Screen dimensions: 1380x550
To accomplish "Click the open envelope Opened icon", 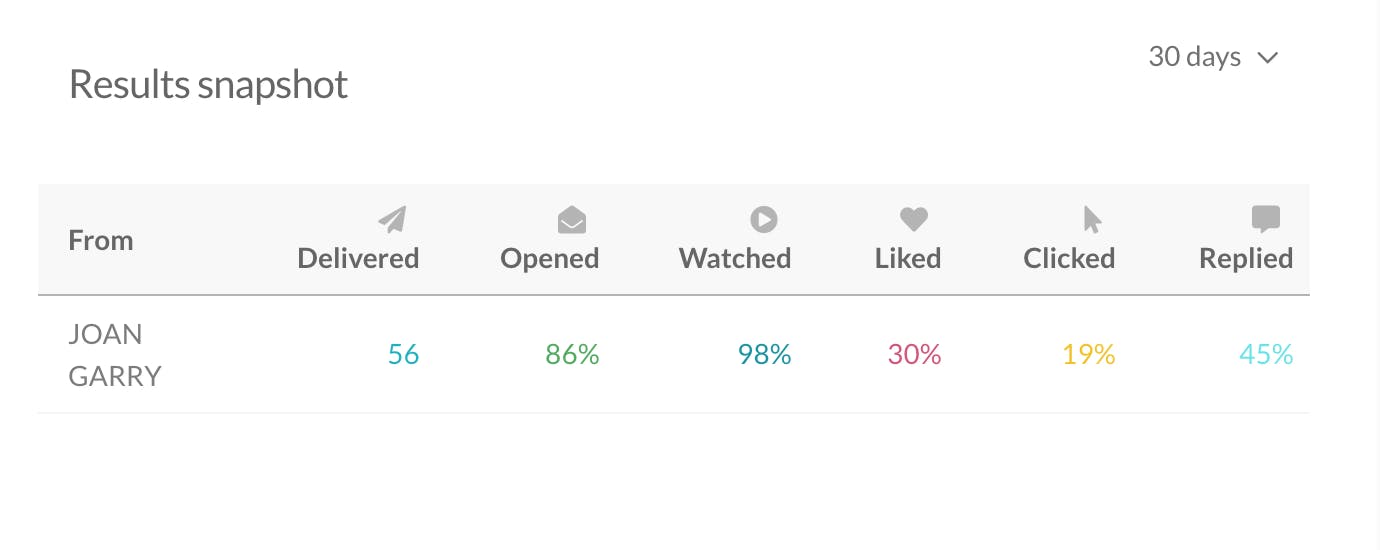I will point(571,220).
